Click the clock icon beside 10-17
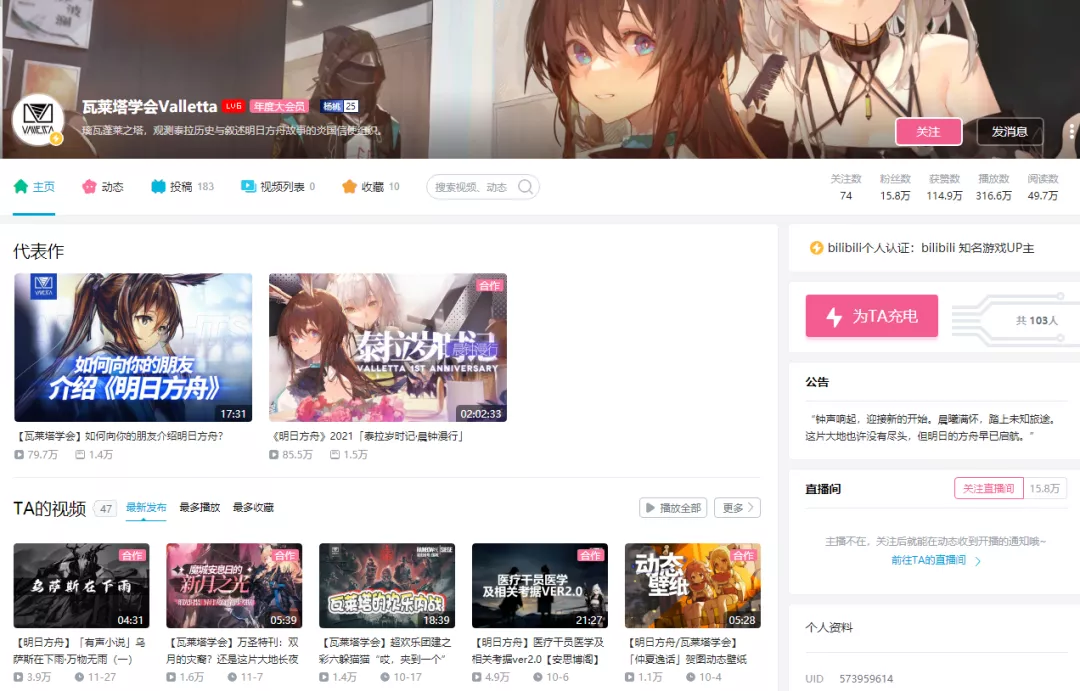This screenshot has width=1080, height=691. (x=386, y=677)
